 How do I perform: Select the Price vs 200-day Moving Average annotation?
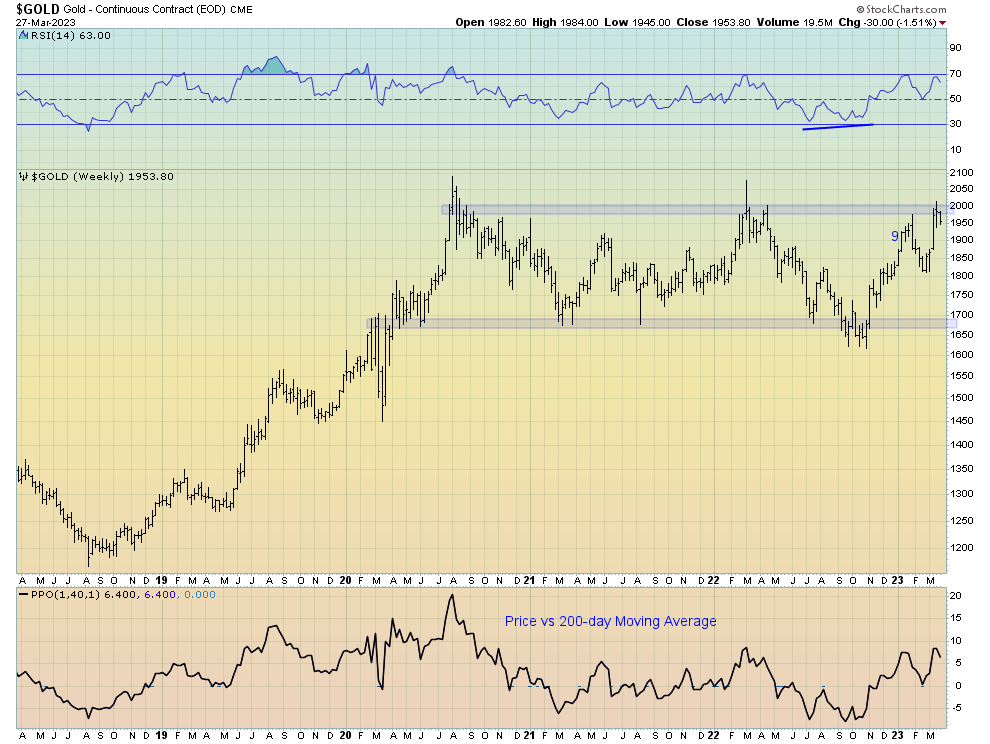[610, 622]
